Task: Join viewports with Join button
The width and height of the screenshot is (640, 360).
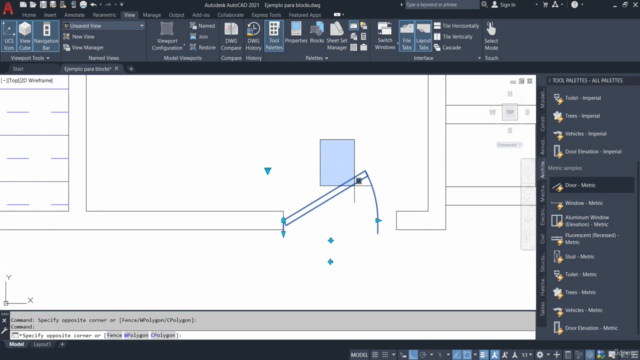Action: click(199, 37)
